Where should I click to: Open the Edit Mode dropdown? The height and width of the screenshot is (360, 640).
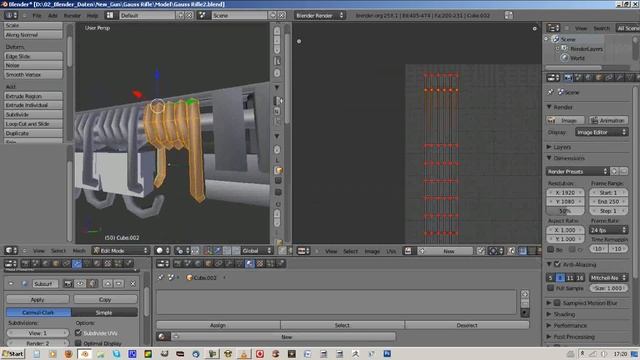coord(120,250)
